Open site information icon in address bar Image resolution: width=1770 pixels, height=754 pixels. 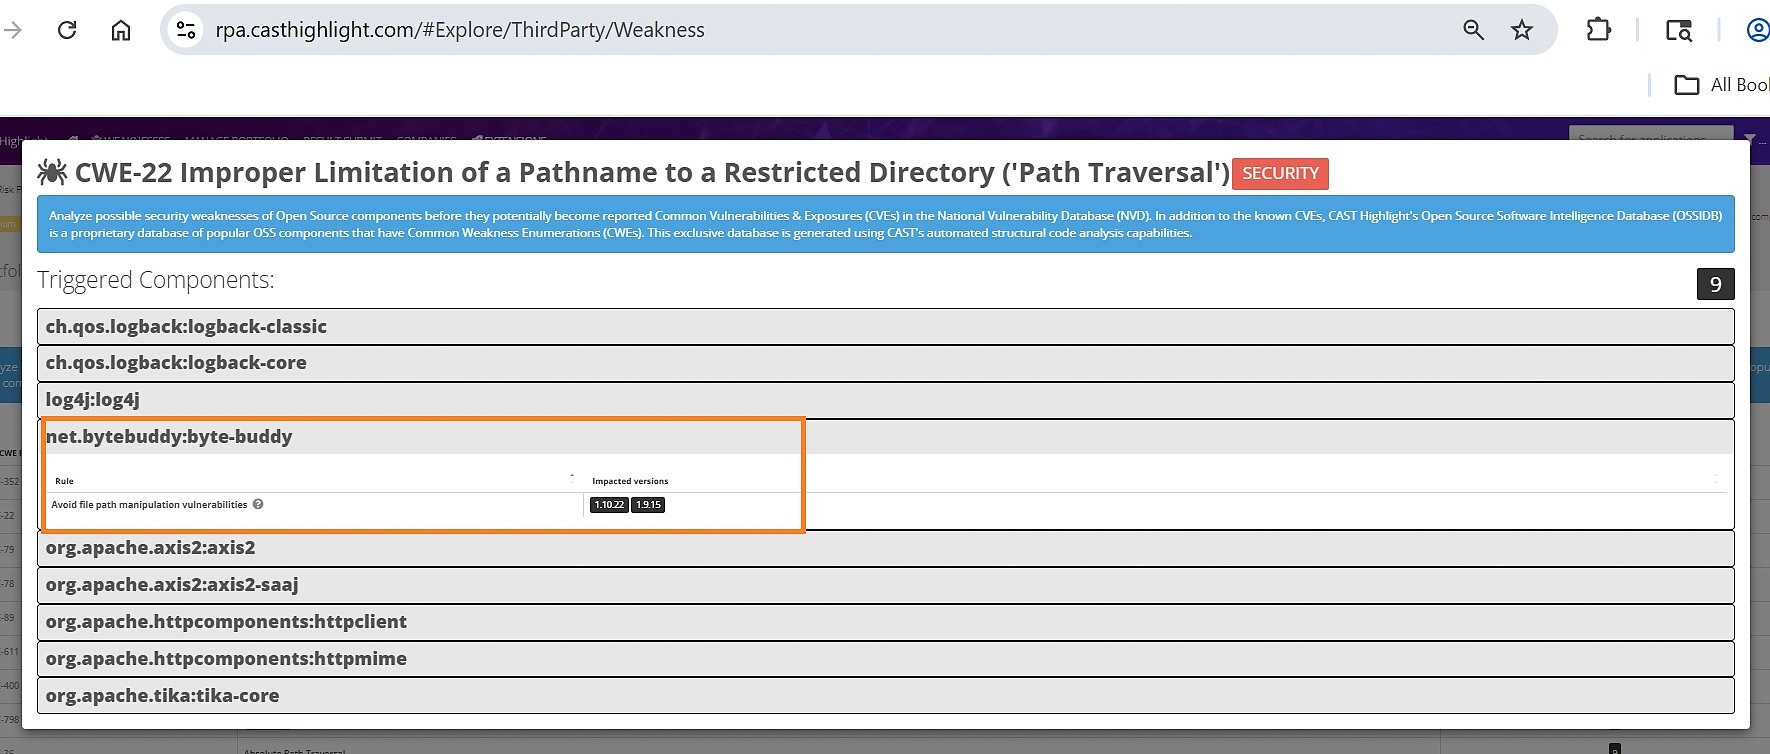186,30
